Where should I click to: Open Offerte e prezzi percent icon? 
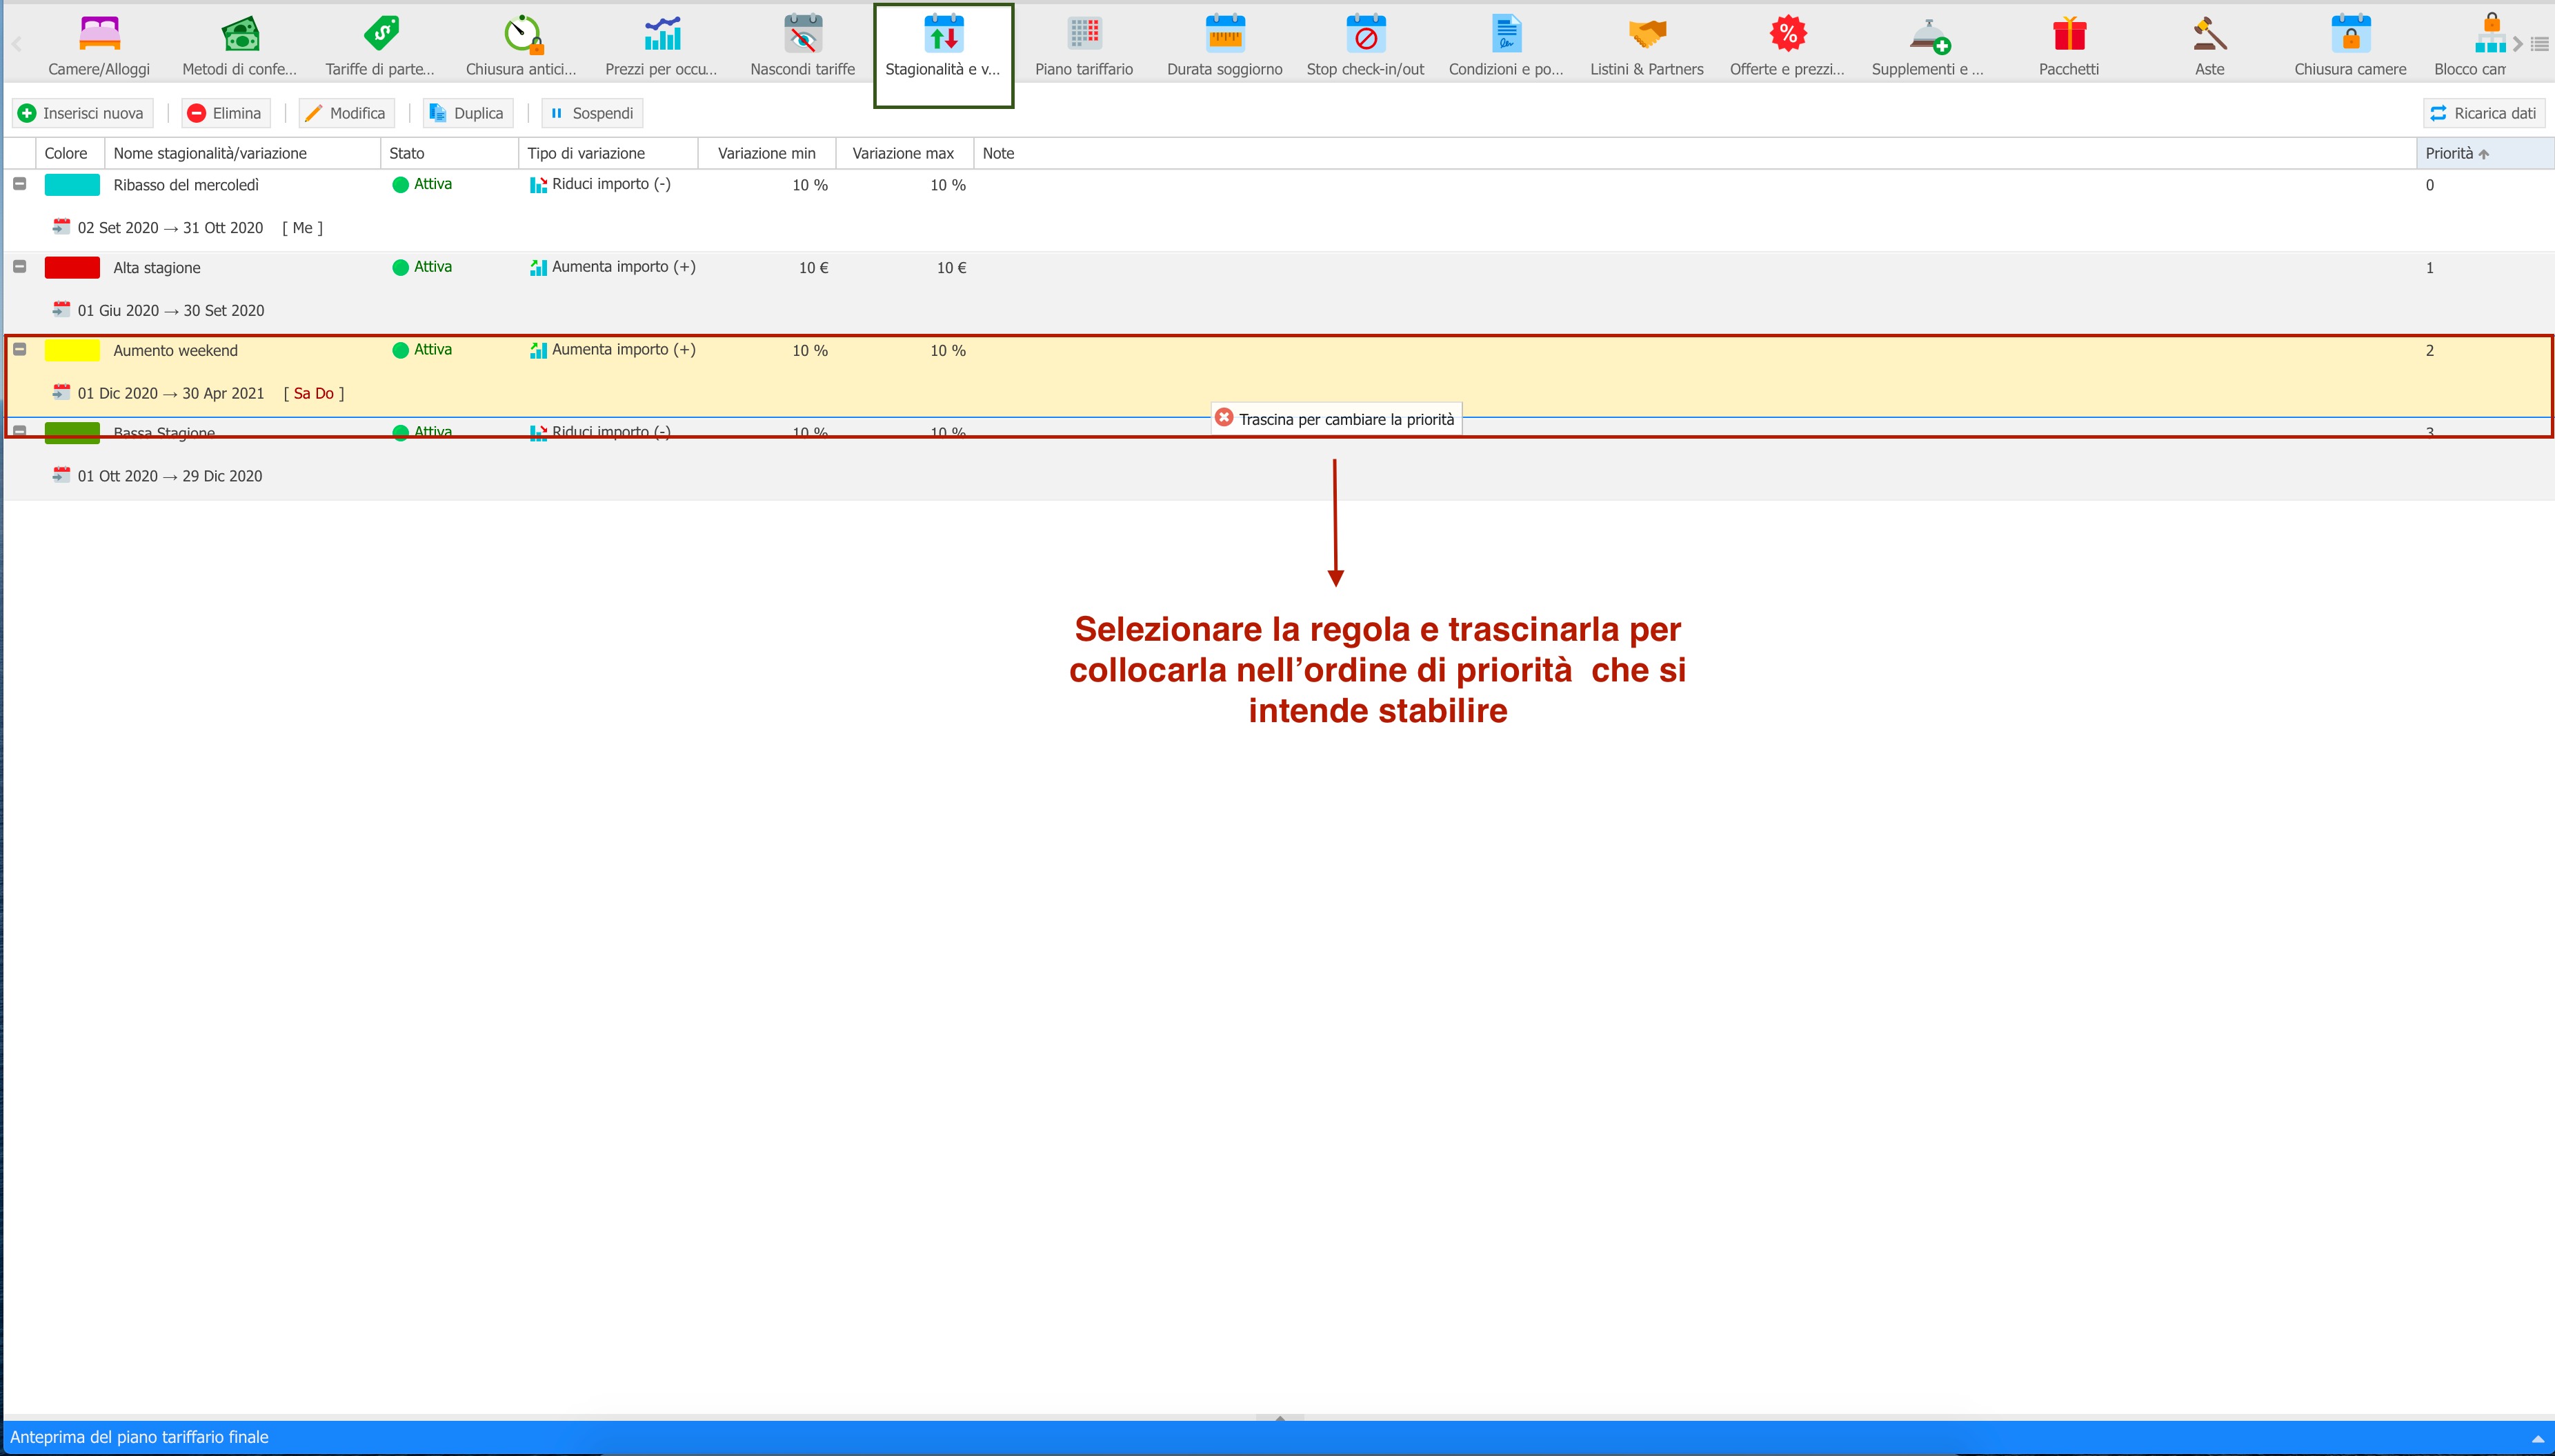pyautogui.click(x=1787, y=34)
